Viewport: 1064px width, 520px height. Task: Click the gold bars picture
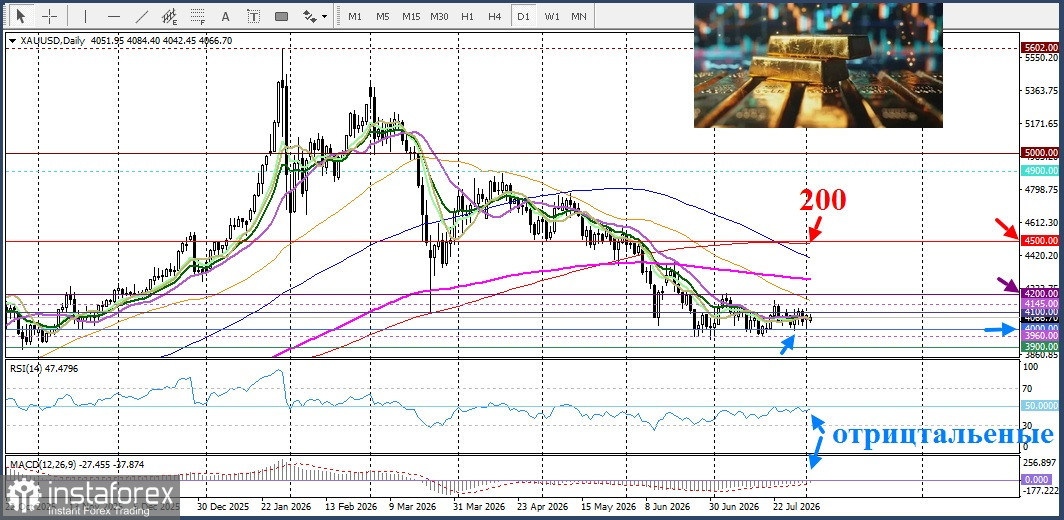coord(818,65)
